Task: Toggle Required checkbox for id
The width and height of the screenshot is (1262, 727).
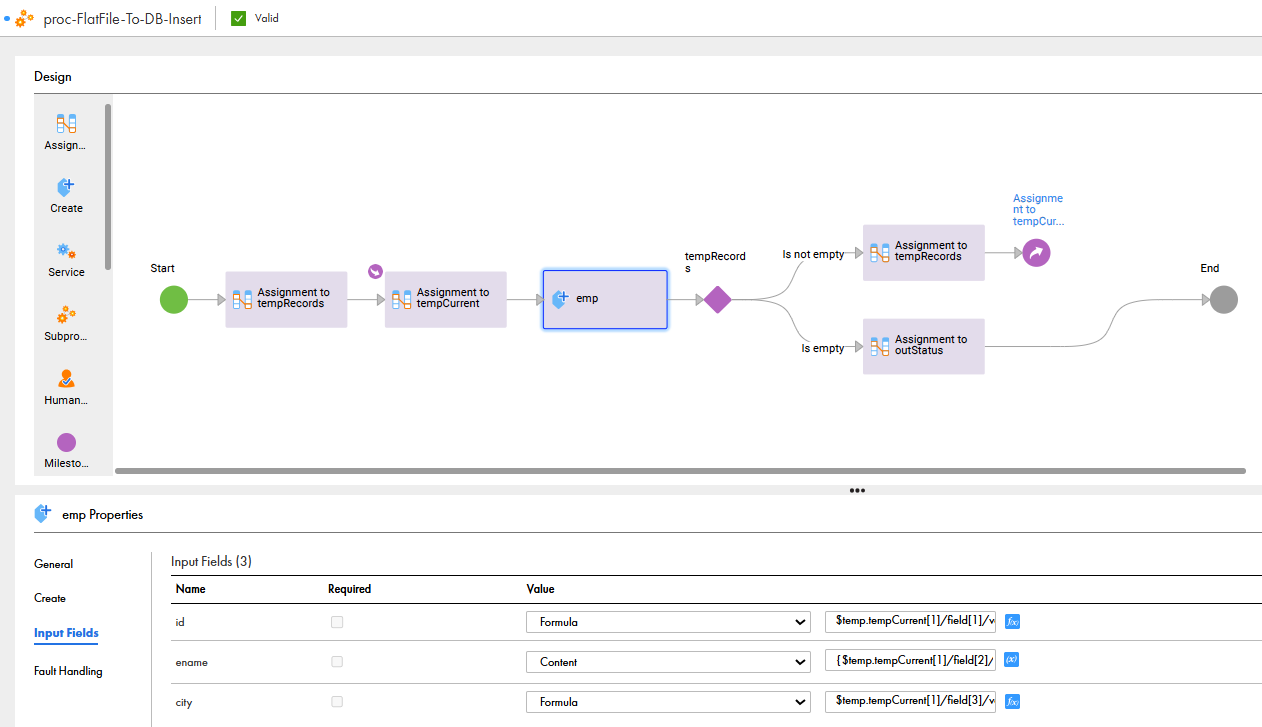Action: tap(337, 622)
